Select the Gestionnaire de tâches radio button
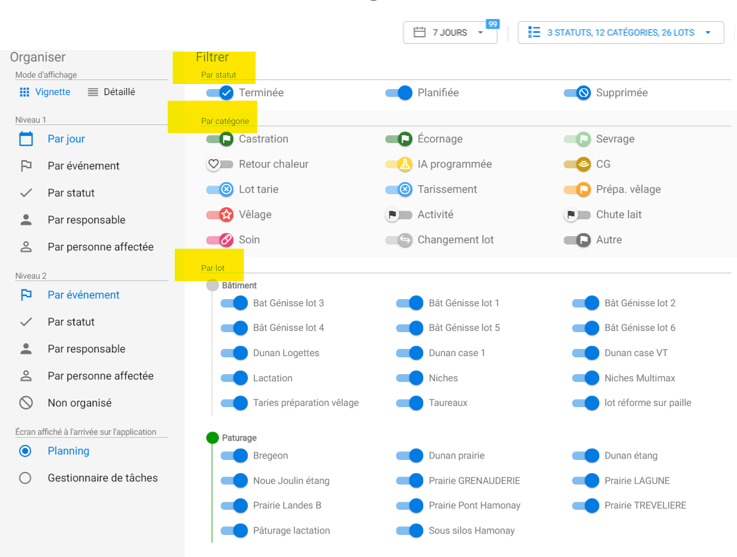This screenshot has height=557, width=737. tap(25, 478)
